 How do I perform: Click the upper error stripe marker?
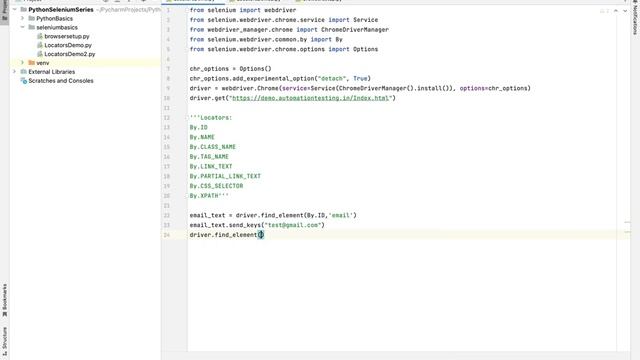[x=627, y=222]
